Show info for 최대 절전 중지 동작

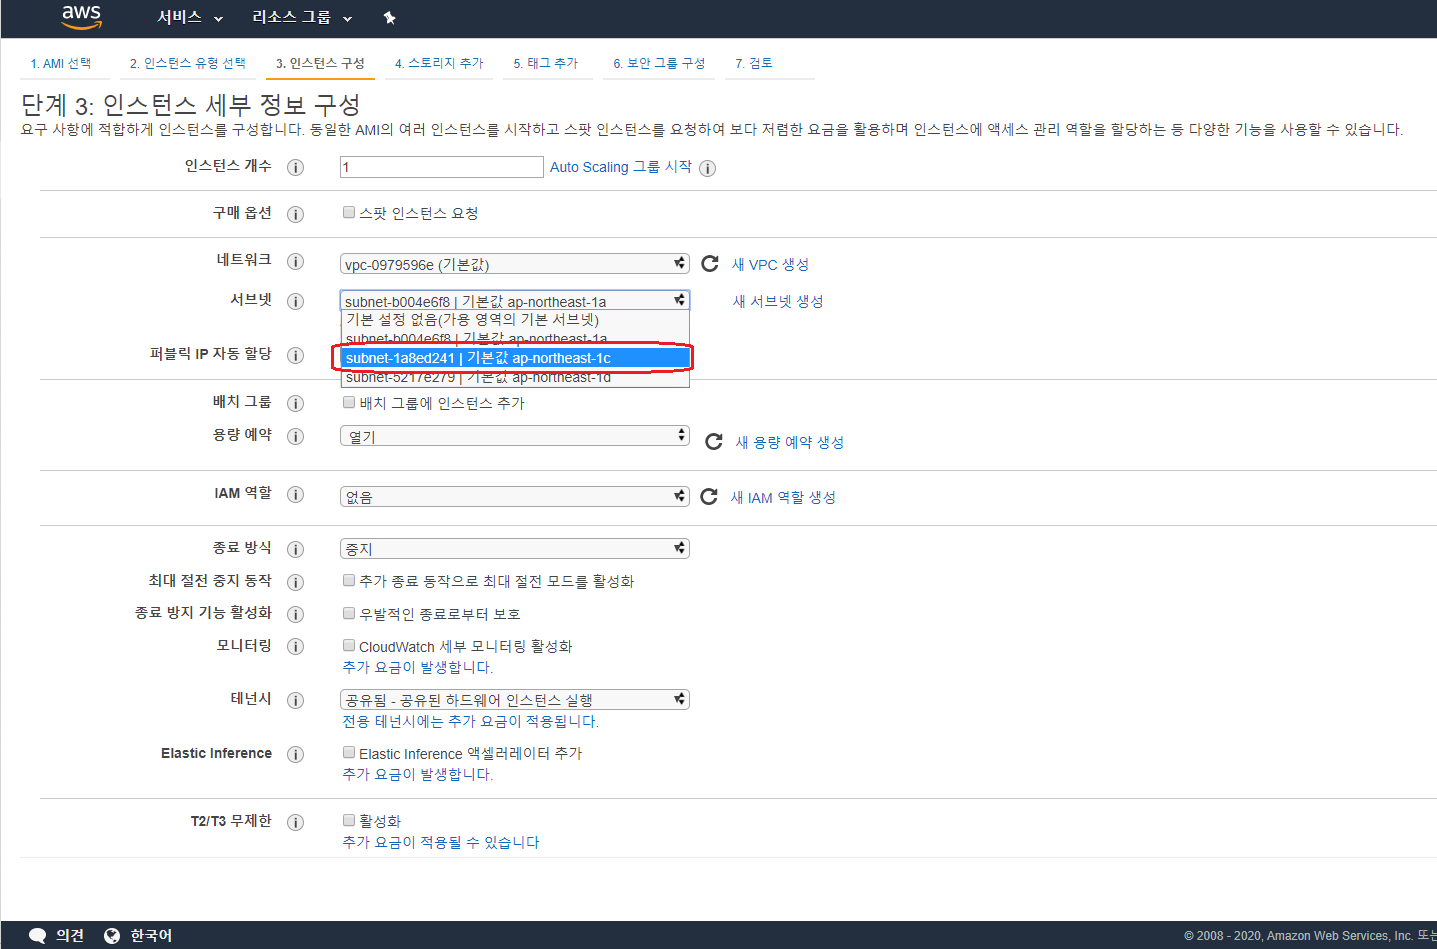[x=296, y=582]
